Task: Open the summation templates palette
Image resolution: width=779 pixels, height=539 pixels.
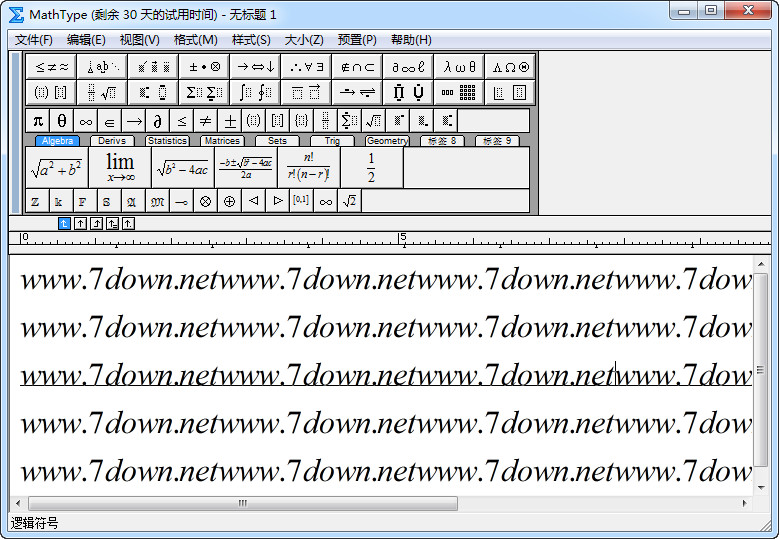Action: point(203,93)
